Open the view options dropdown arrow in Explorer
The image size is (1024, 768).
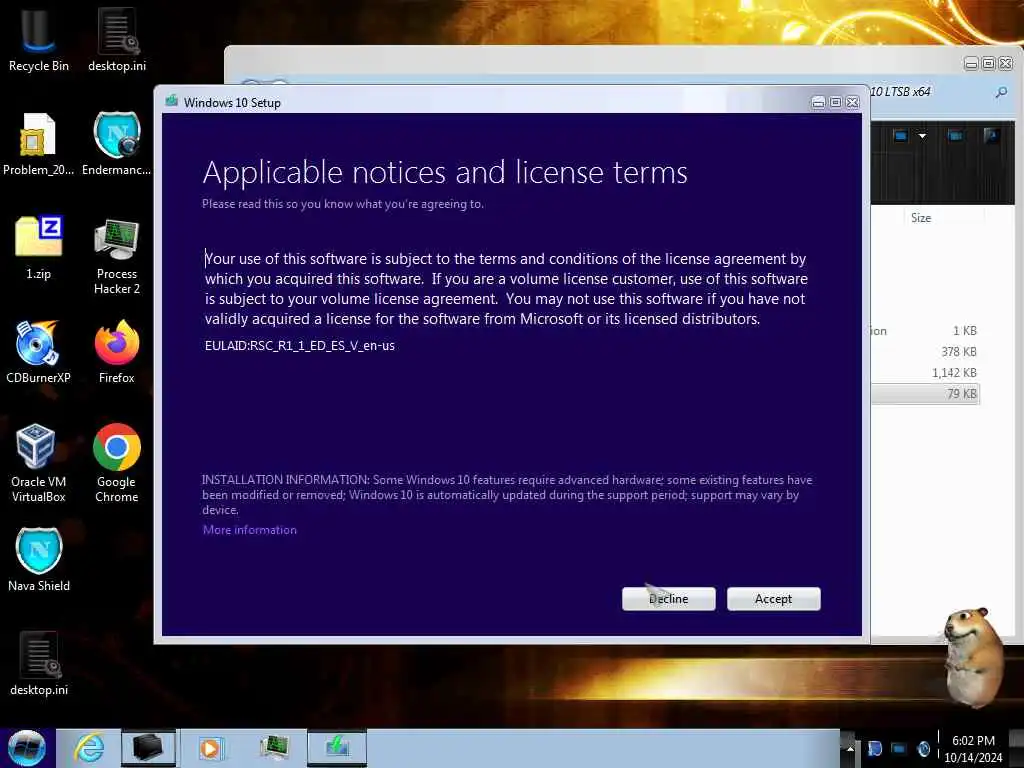[922, 136]
